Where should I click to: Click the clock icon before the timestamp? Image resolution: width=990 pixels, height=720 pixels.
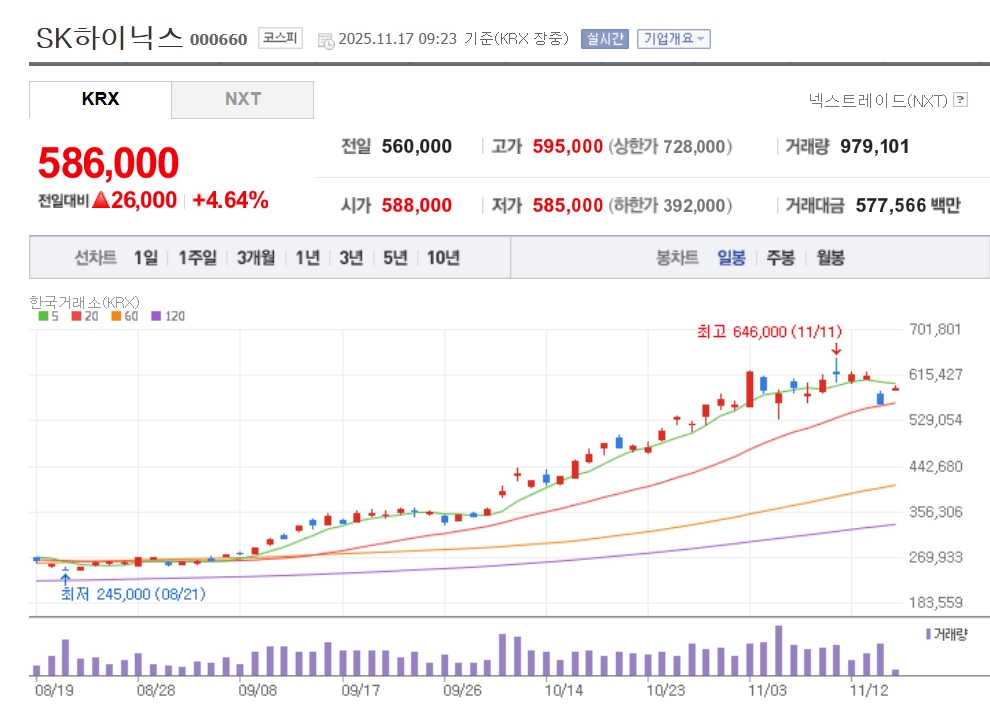click(326, 40)
